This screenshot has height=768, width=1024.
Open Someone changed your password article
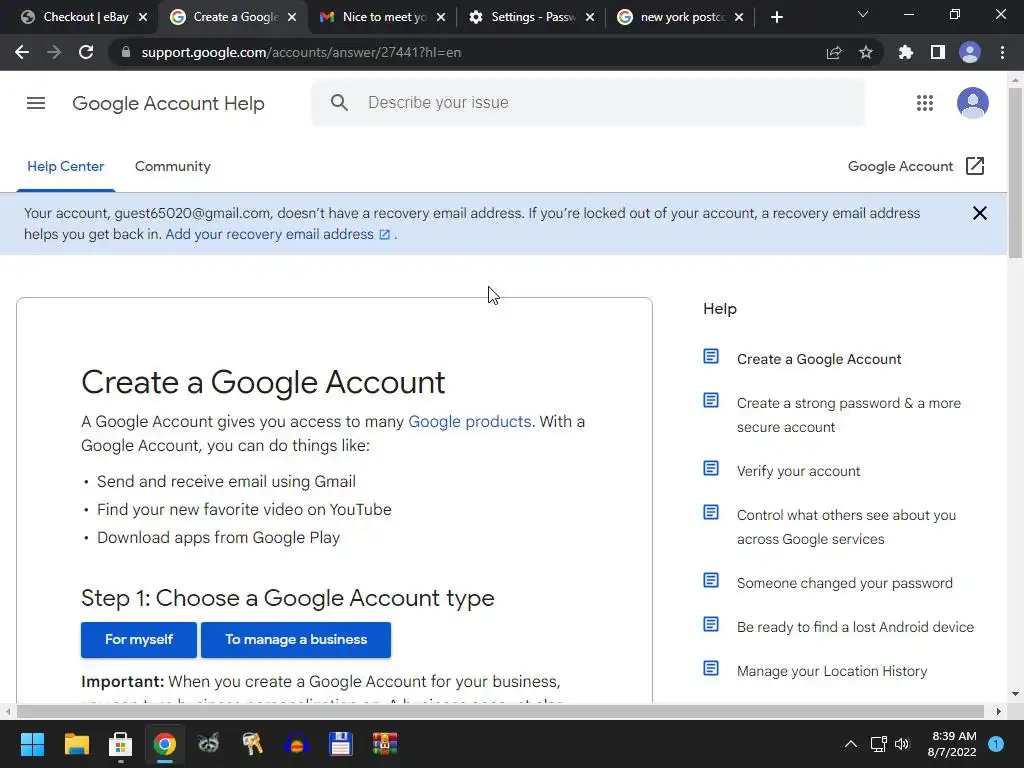pos(844,583)
